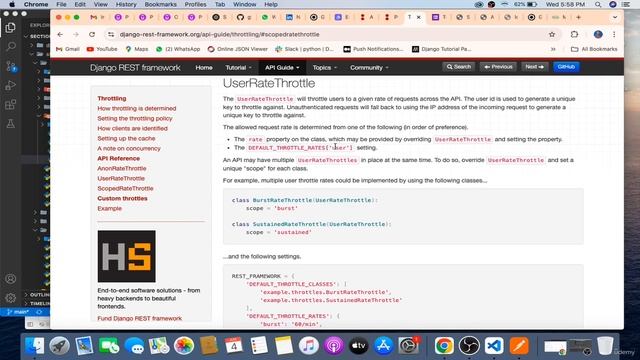640x360 pixels.
Task: Click the main* branch status bar item
Action: 17,312
